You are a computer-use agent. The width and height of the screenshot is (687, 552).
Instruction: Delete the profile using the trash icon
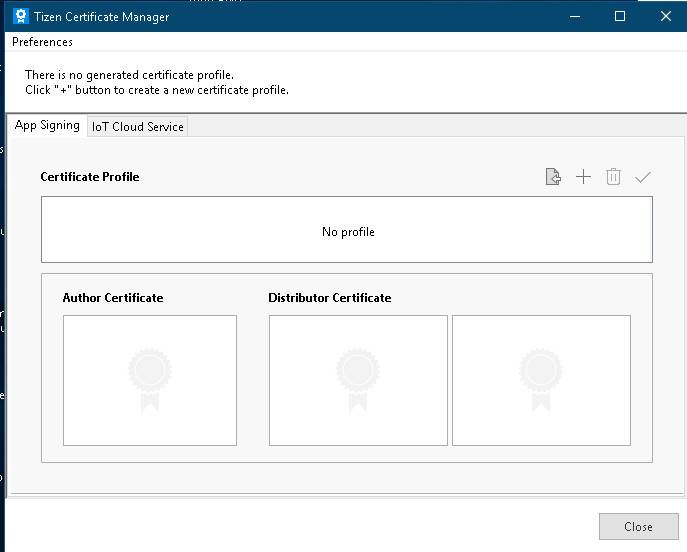pos(613,177)
